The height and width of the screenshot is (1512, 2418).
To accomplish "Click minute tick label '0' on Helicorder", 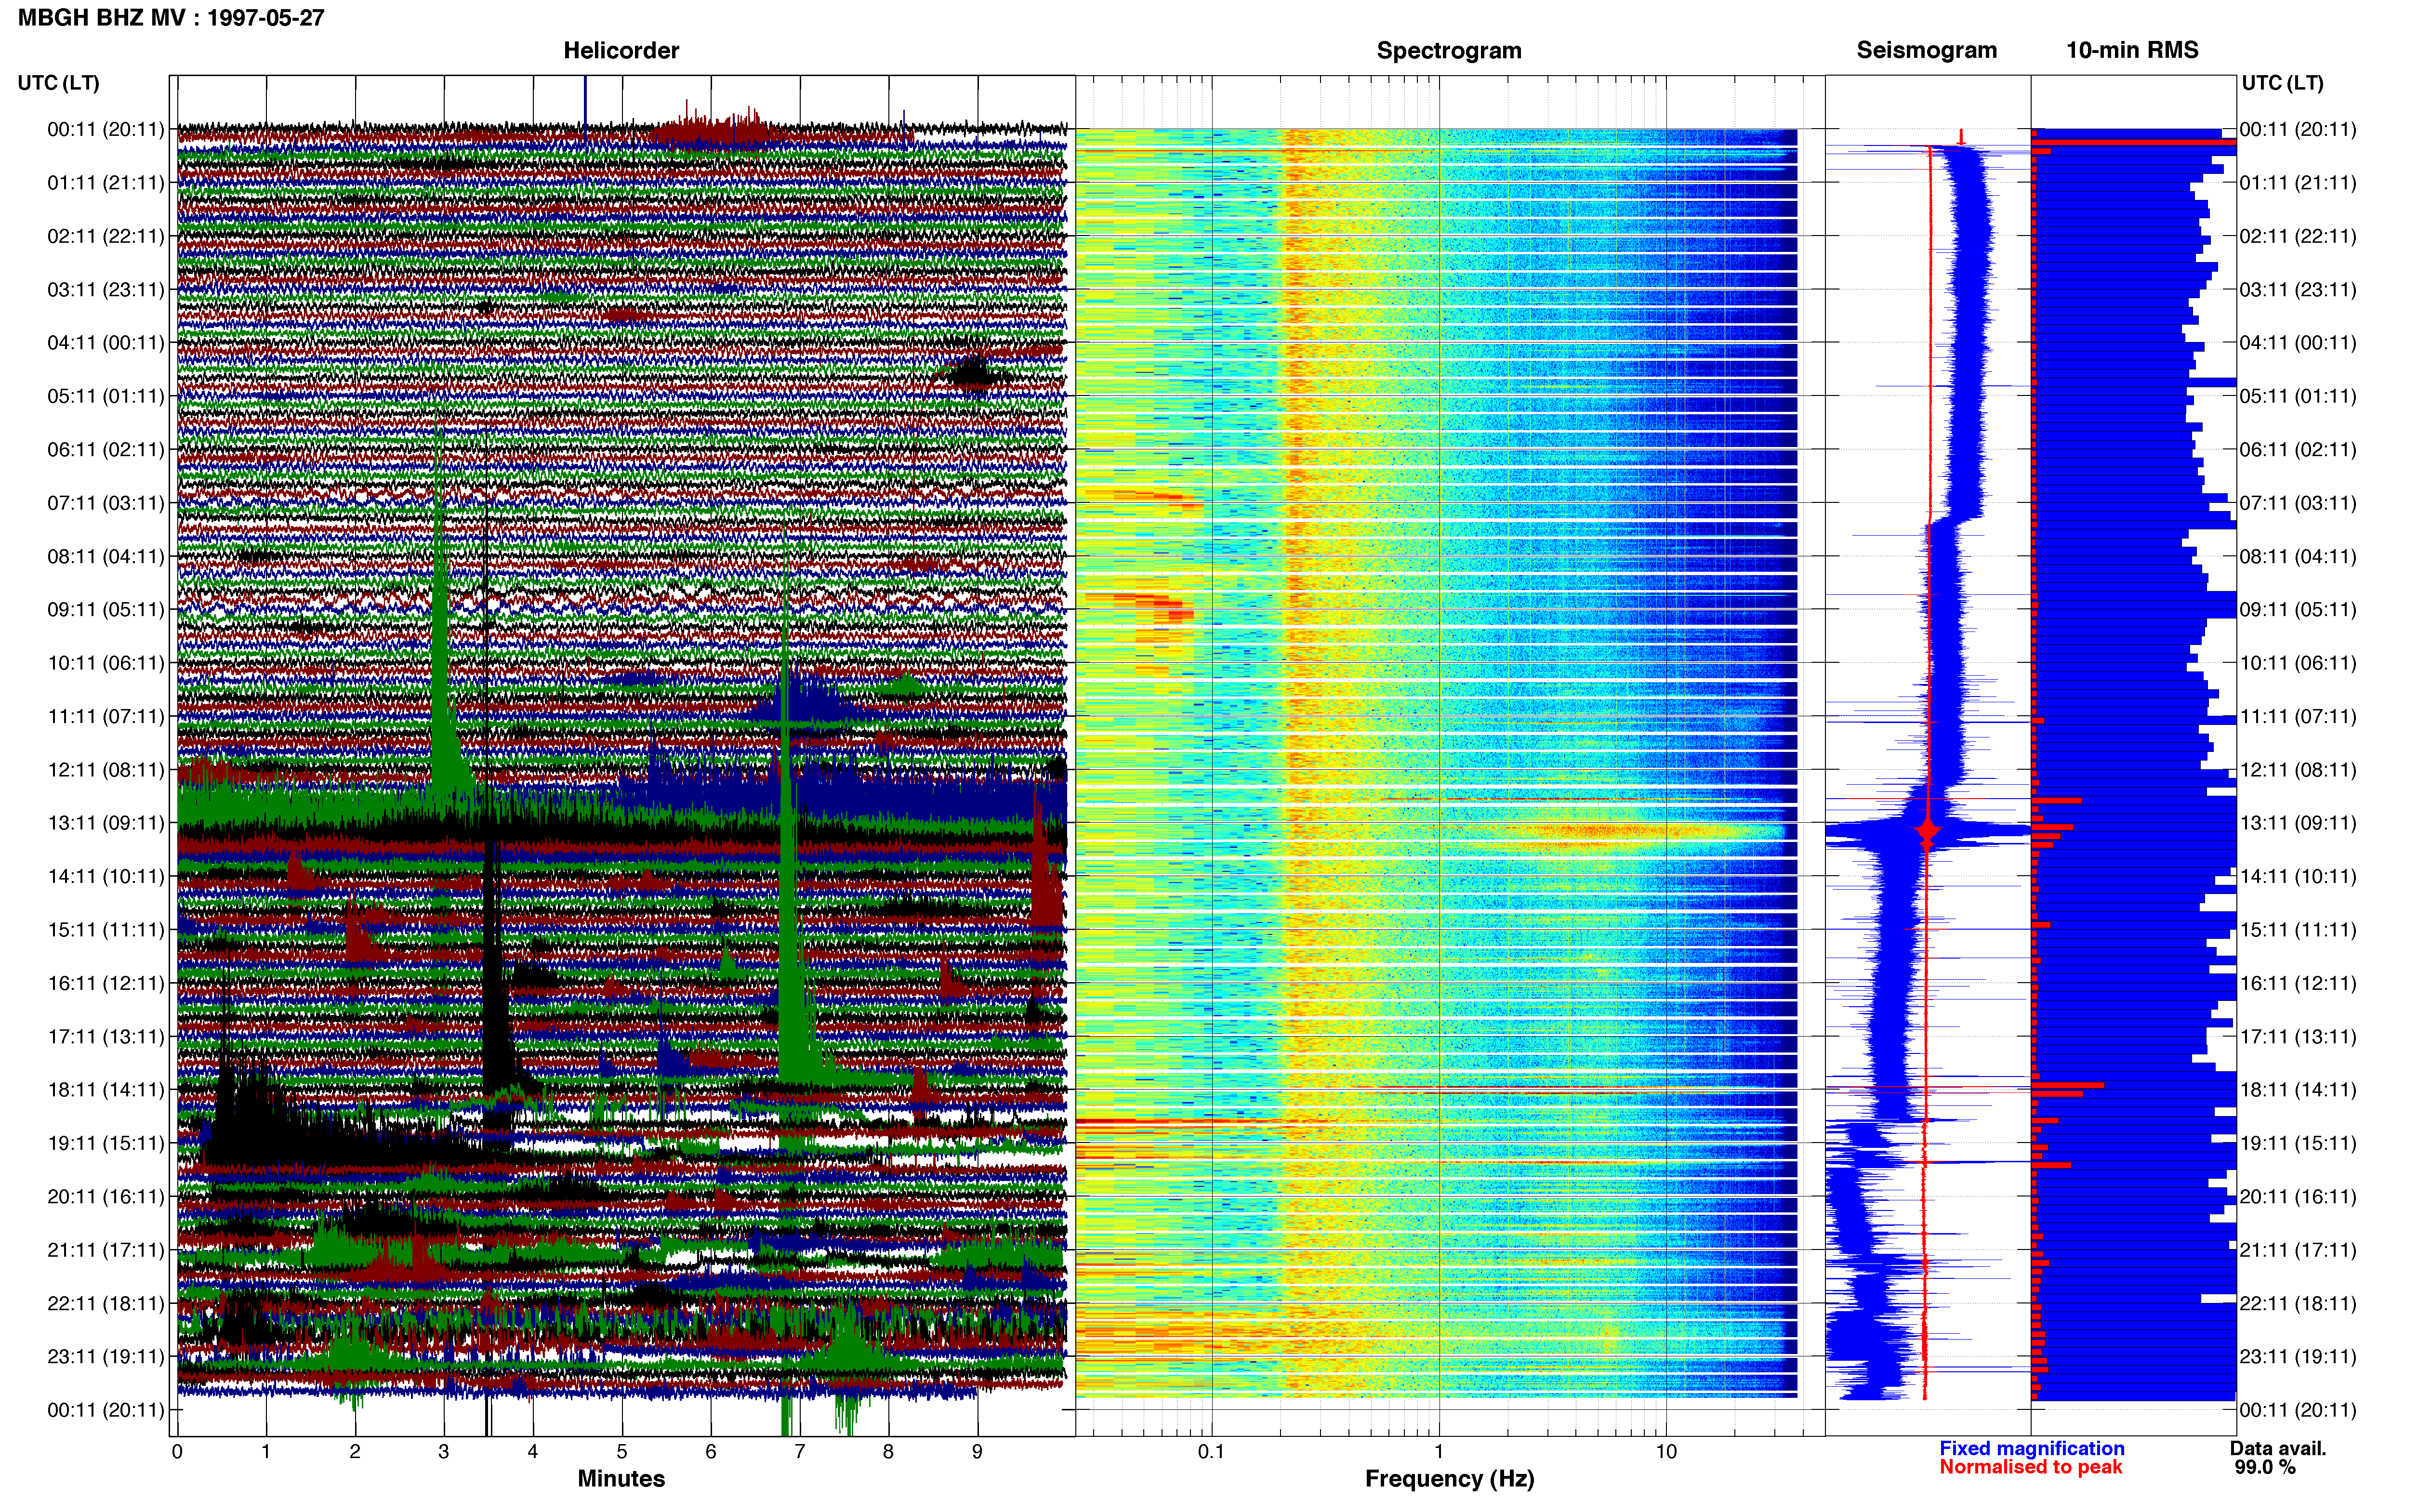I will coord(177,1451).
